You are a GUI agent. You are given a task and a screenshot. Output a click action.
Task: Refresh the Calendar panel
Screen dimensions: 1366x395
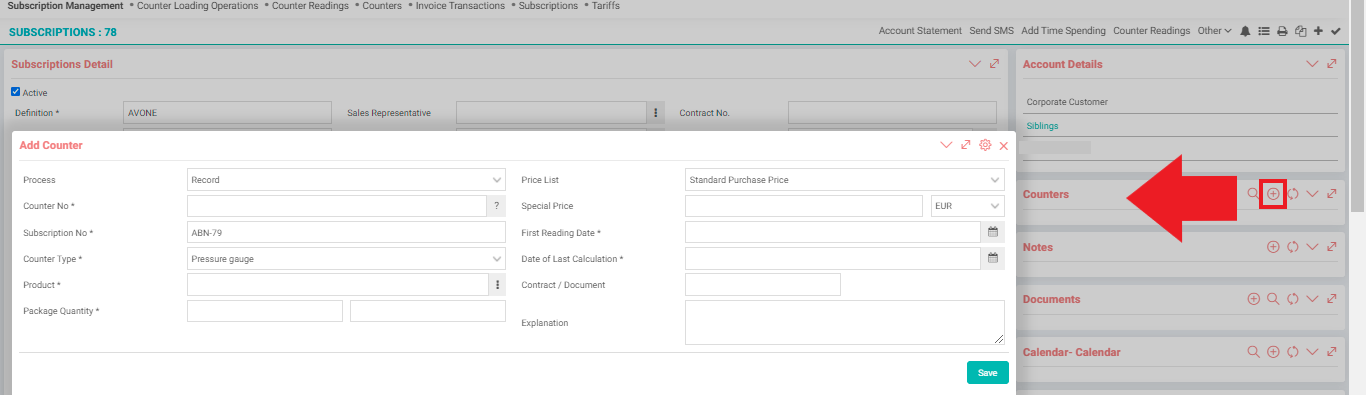click(1292, 352)
